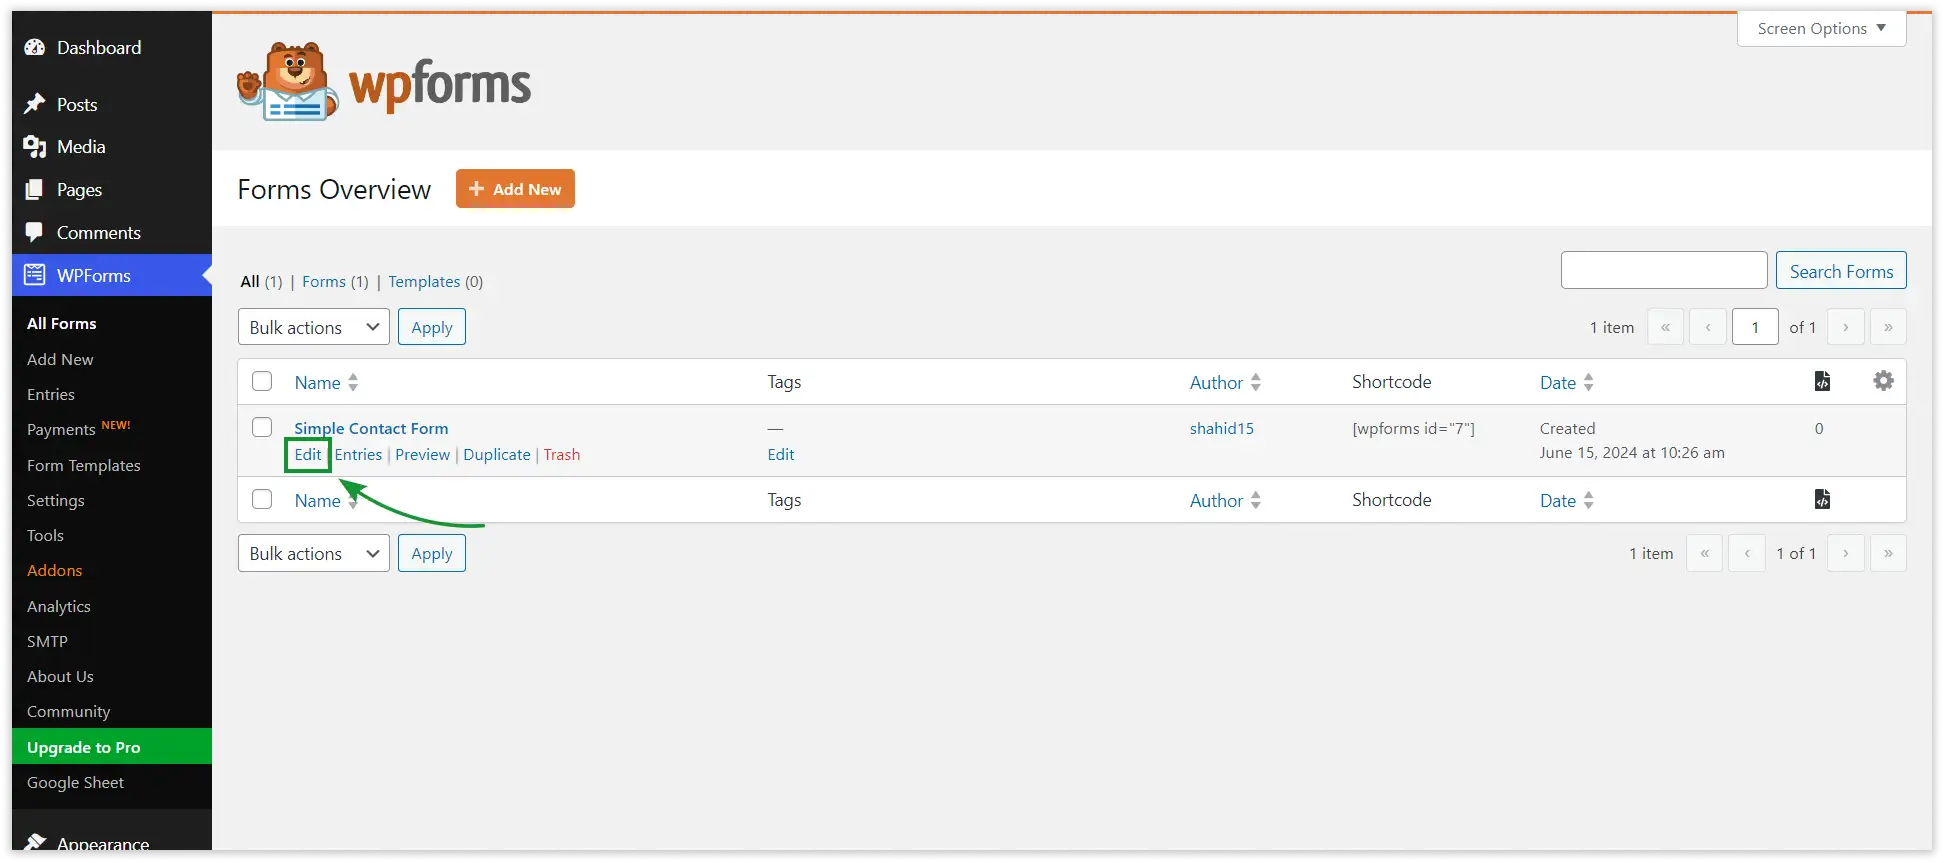The image size is (1944, 863).
Task: Click the current page number field
Action: pyautogui.click(x=1755, y=327)
